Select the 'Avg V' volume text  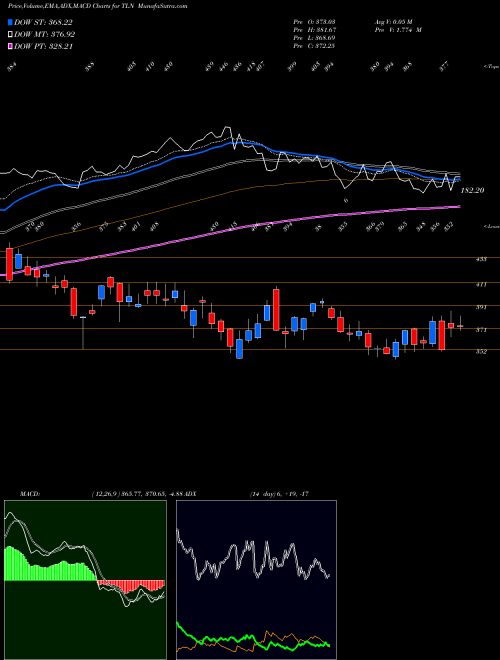395,22
